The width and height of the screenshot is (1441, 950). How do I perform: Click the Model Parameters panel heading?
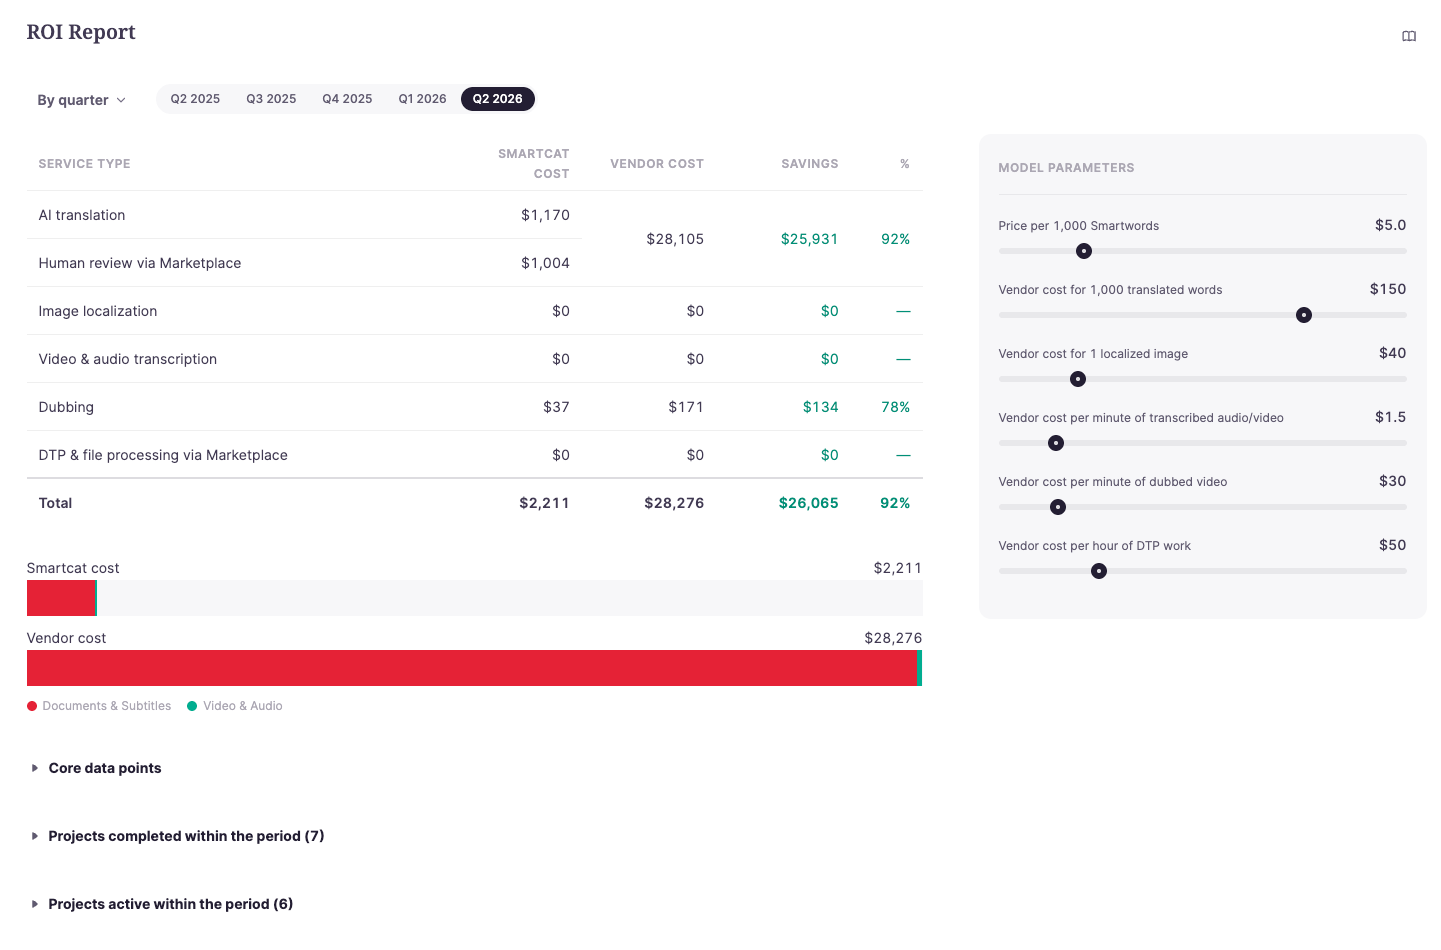(1066, 168)
